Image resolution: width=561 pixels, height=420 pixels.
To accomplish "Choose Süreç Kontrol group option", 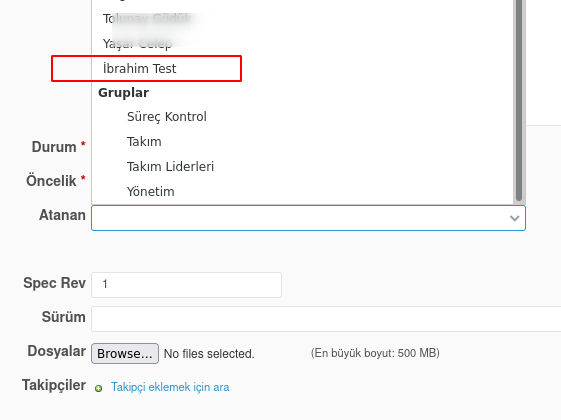I will pos(167,117).
